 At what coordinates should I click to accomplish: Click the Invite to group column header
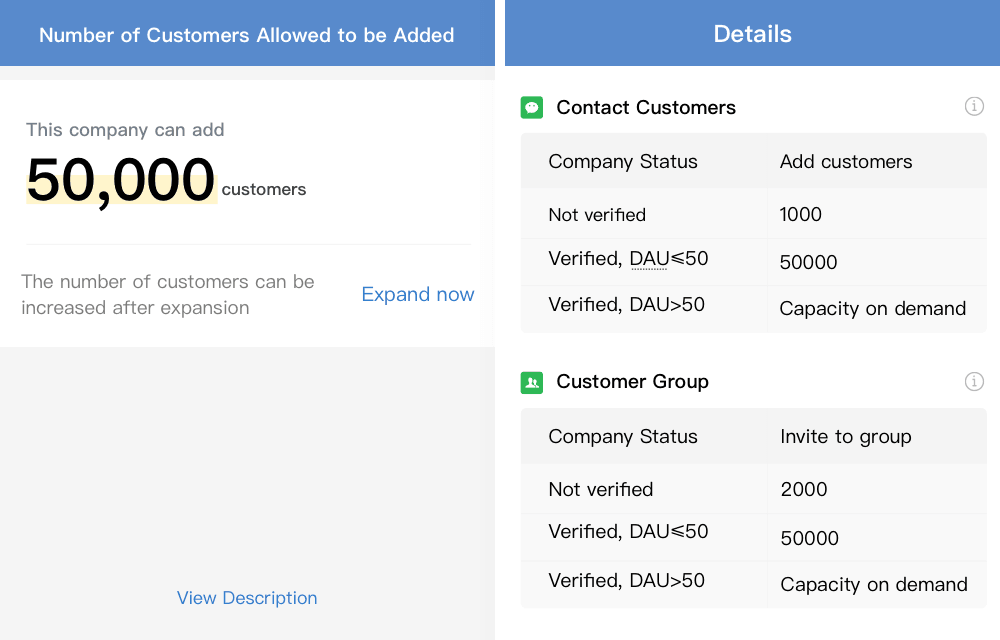pos(846,437)
